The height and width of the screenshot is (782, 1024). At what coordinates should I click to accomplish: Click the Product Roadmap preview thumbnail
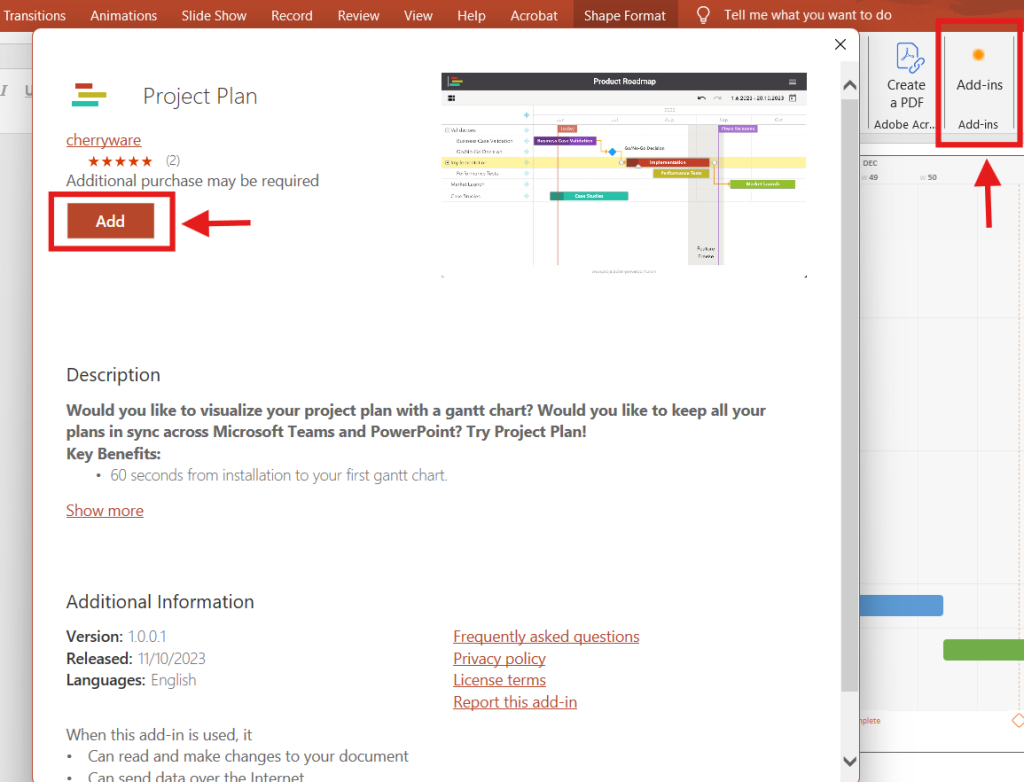624,175
